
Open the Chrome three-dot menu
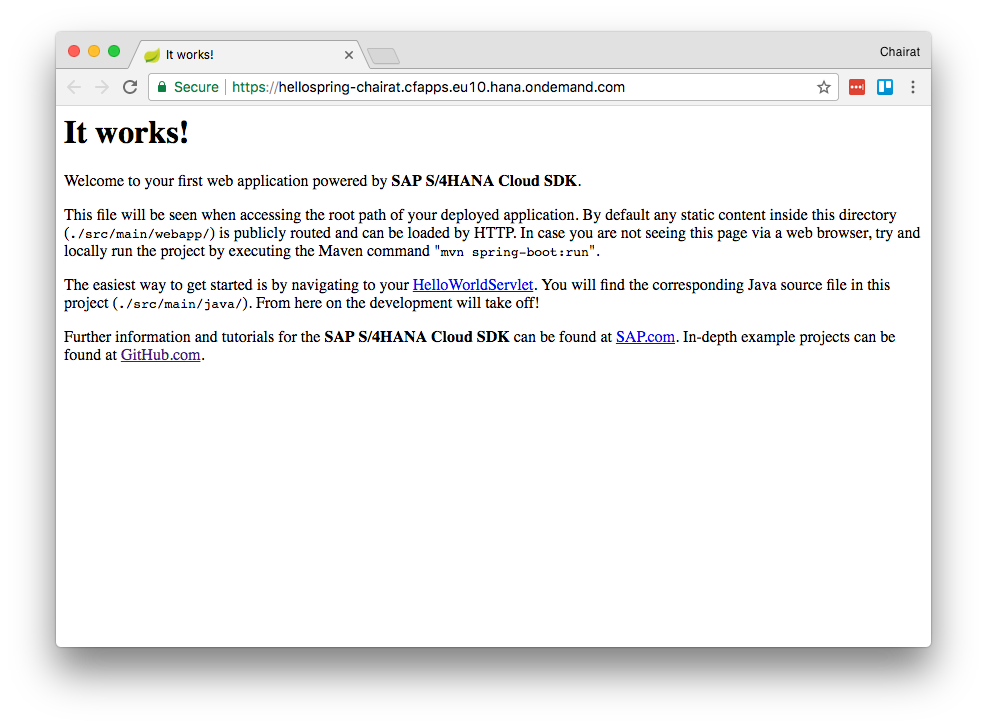click(913, 87)
